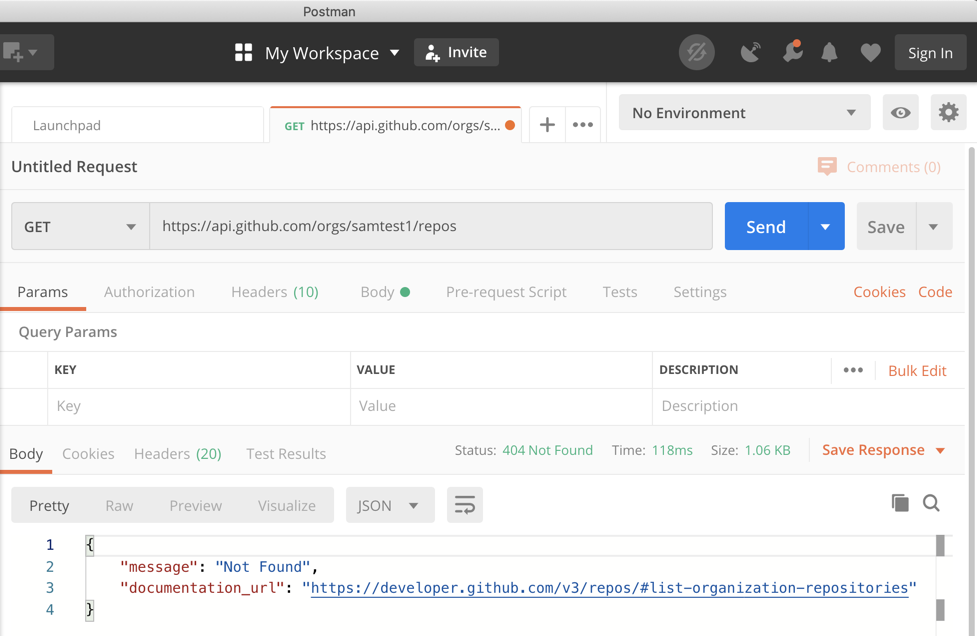Open notifications bell icon
977x636 pixels.
(830, 53)
